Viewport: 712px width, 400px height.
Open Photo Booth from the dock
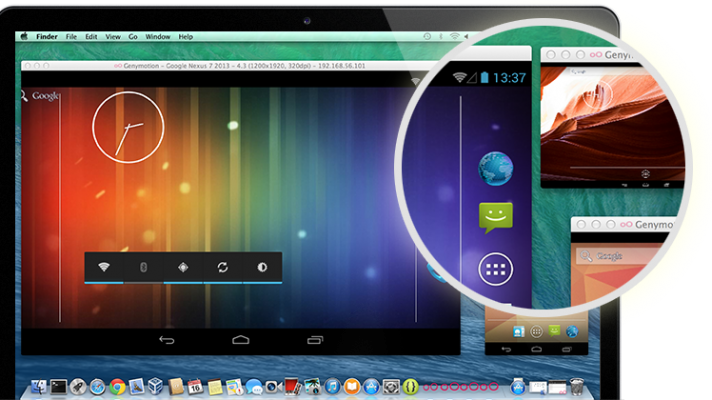pos(292,387)
